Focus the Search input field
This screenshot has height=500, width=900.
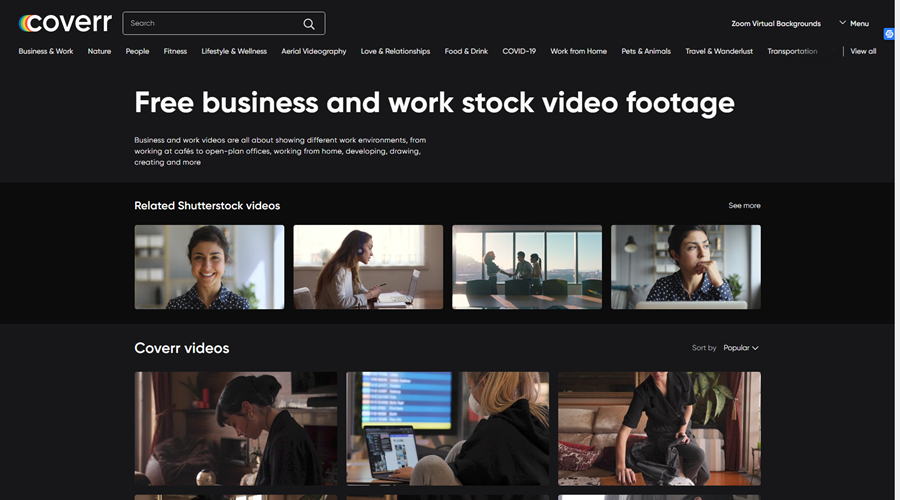224,24
